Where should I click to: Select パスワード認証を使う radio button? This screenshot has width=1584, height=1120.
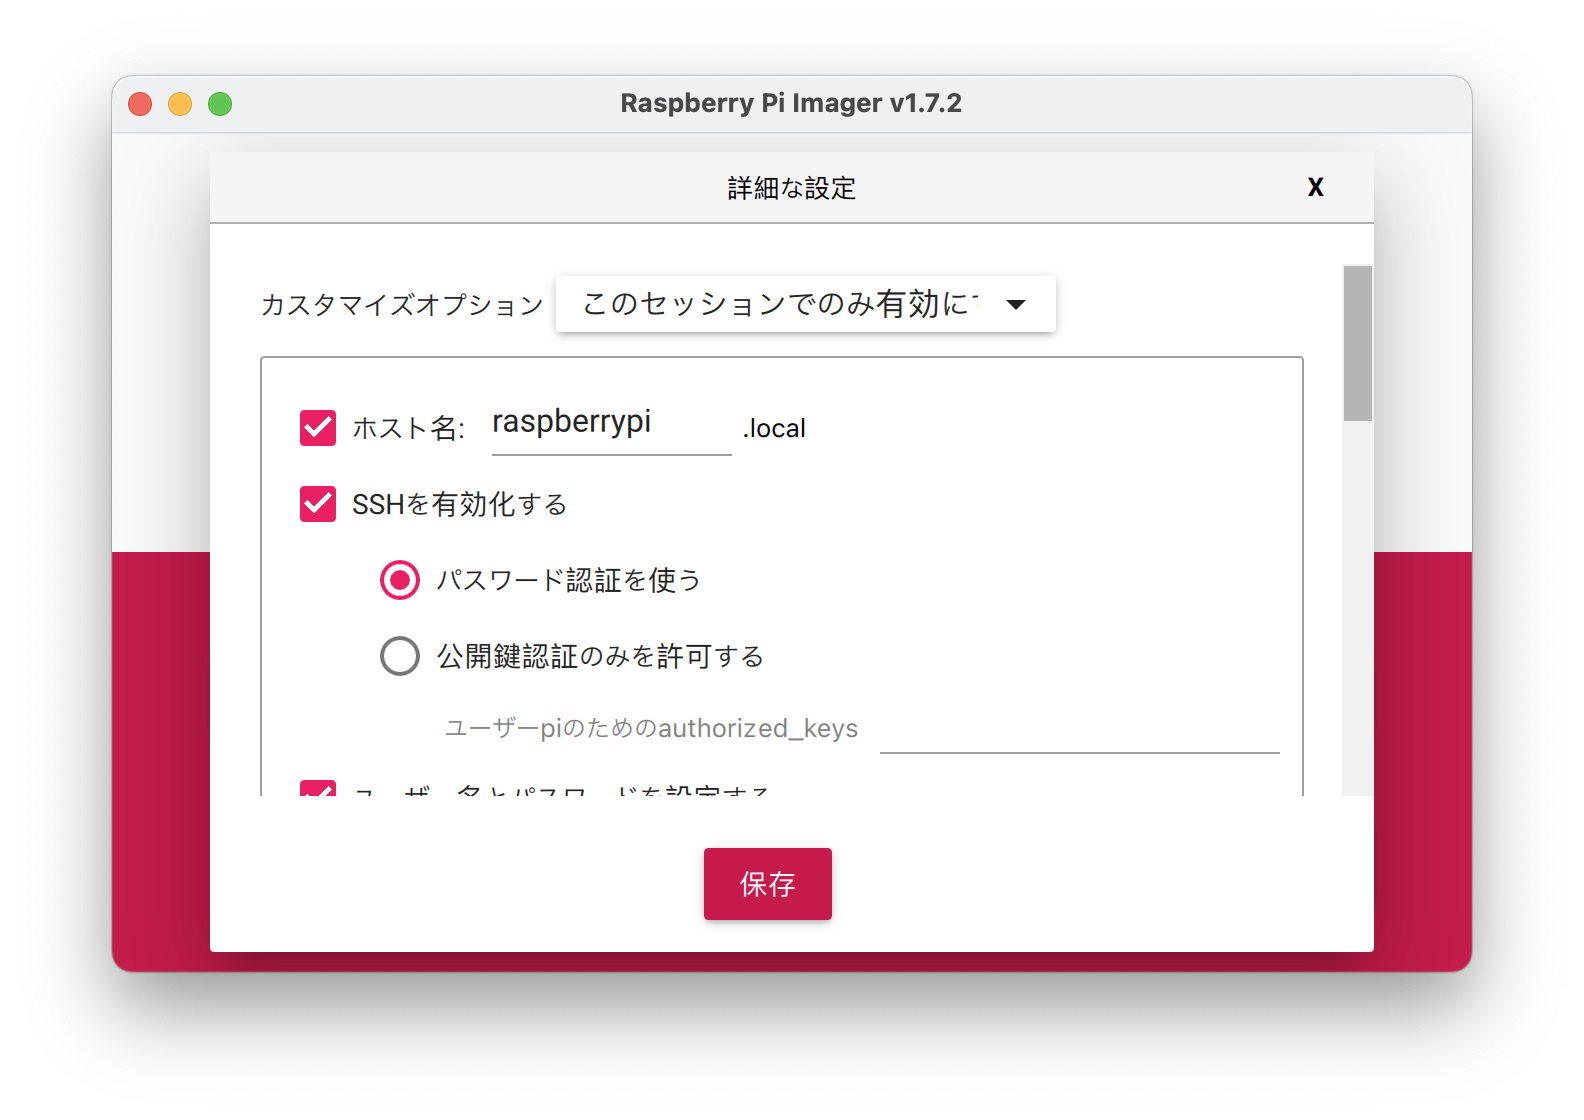pos(400,580)
